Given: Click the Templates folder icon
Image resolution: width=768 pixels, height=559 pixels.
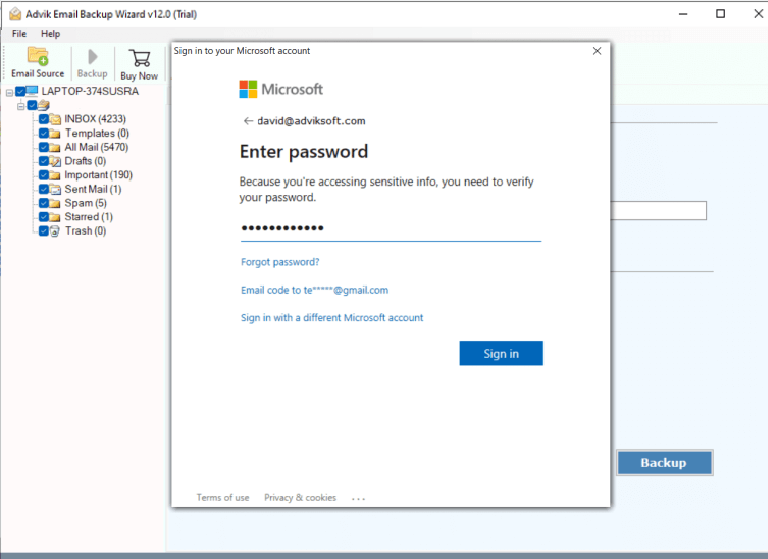Looking at the screenshot, I should (x=55, y=133).
